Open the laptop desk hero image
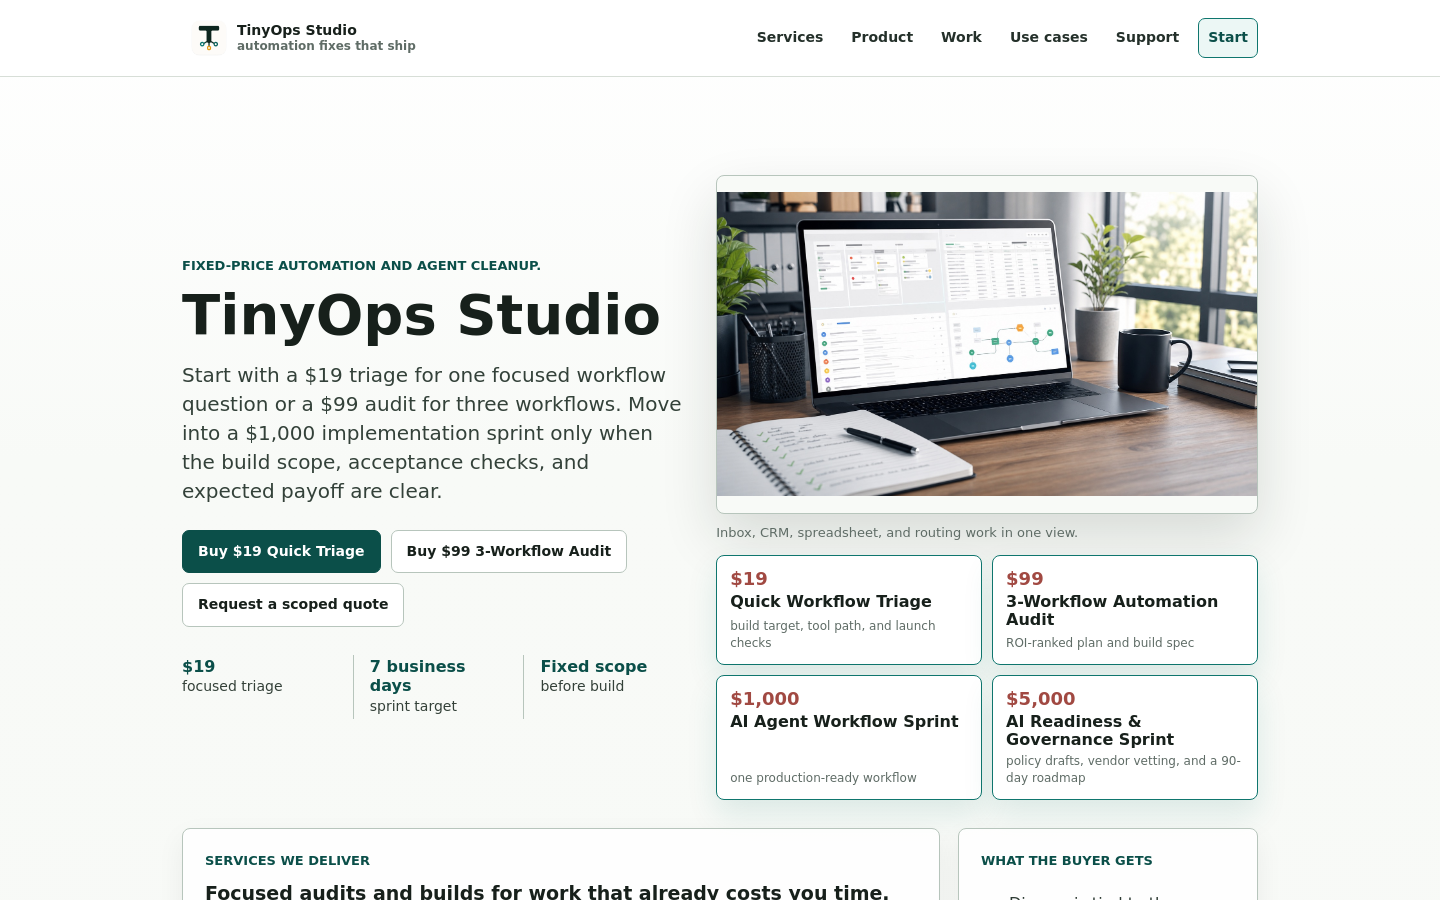1440x900 pixels. coord(987,344)
